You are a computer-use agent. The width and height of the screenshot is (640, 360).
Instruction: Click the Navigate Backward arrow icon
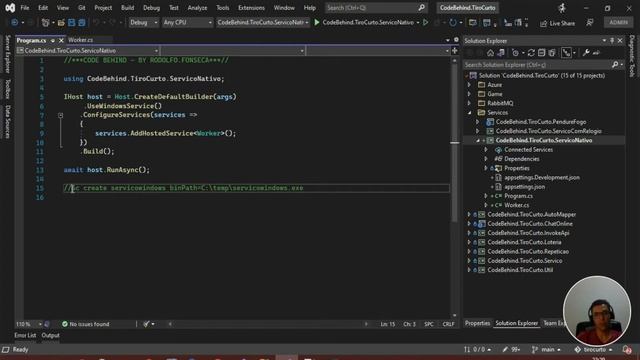[14, 23]
